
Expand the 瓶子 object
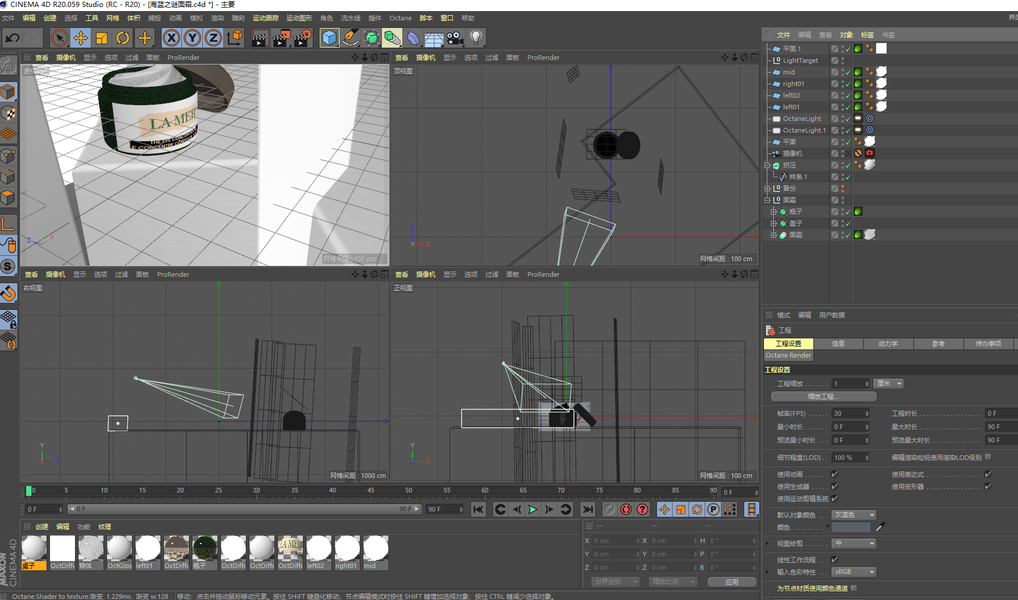(x=773, y=212)
